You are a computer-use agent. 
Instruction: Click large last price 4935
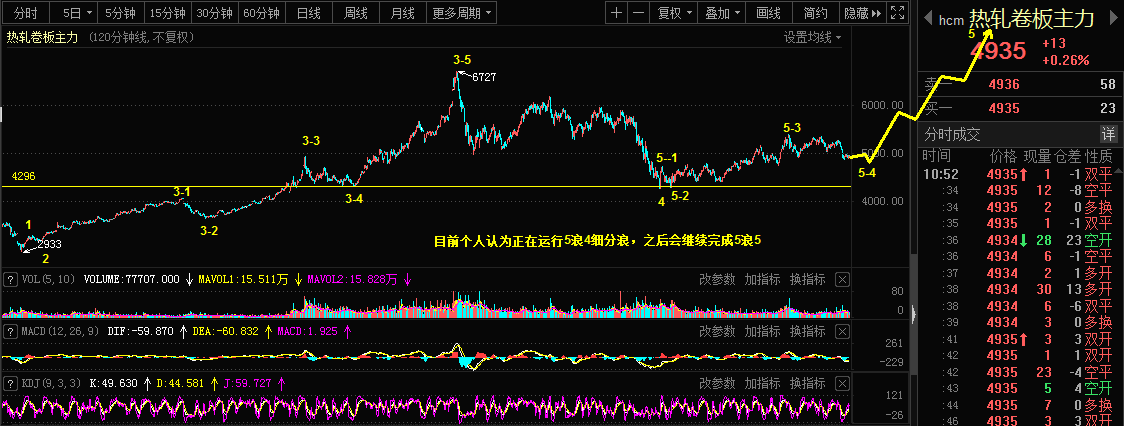(x=998, y=52)
